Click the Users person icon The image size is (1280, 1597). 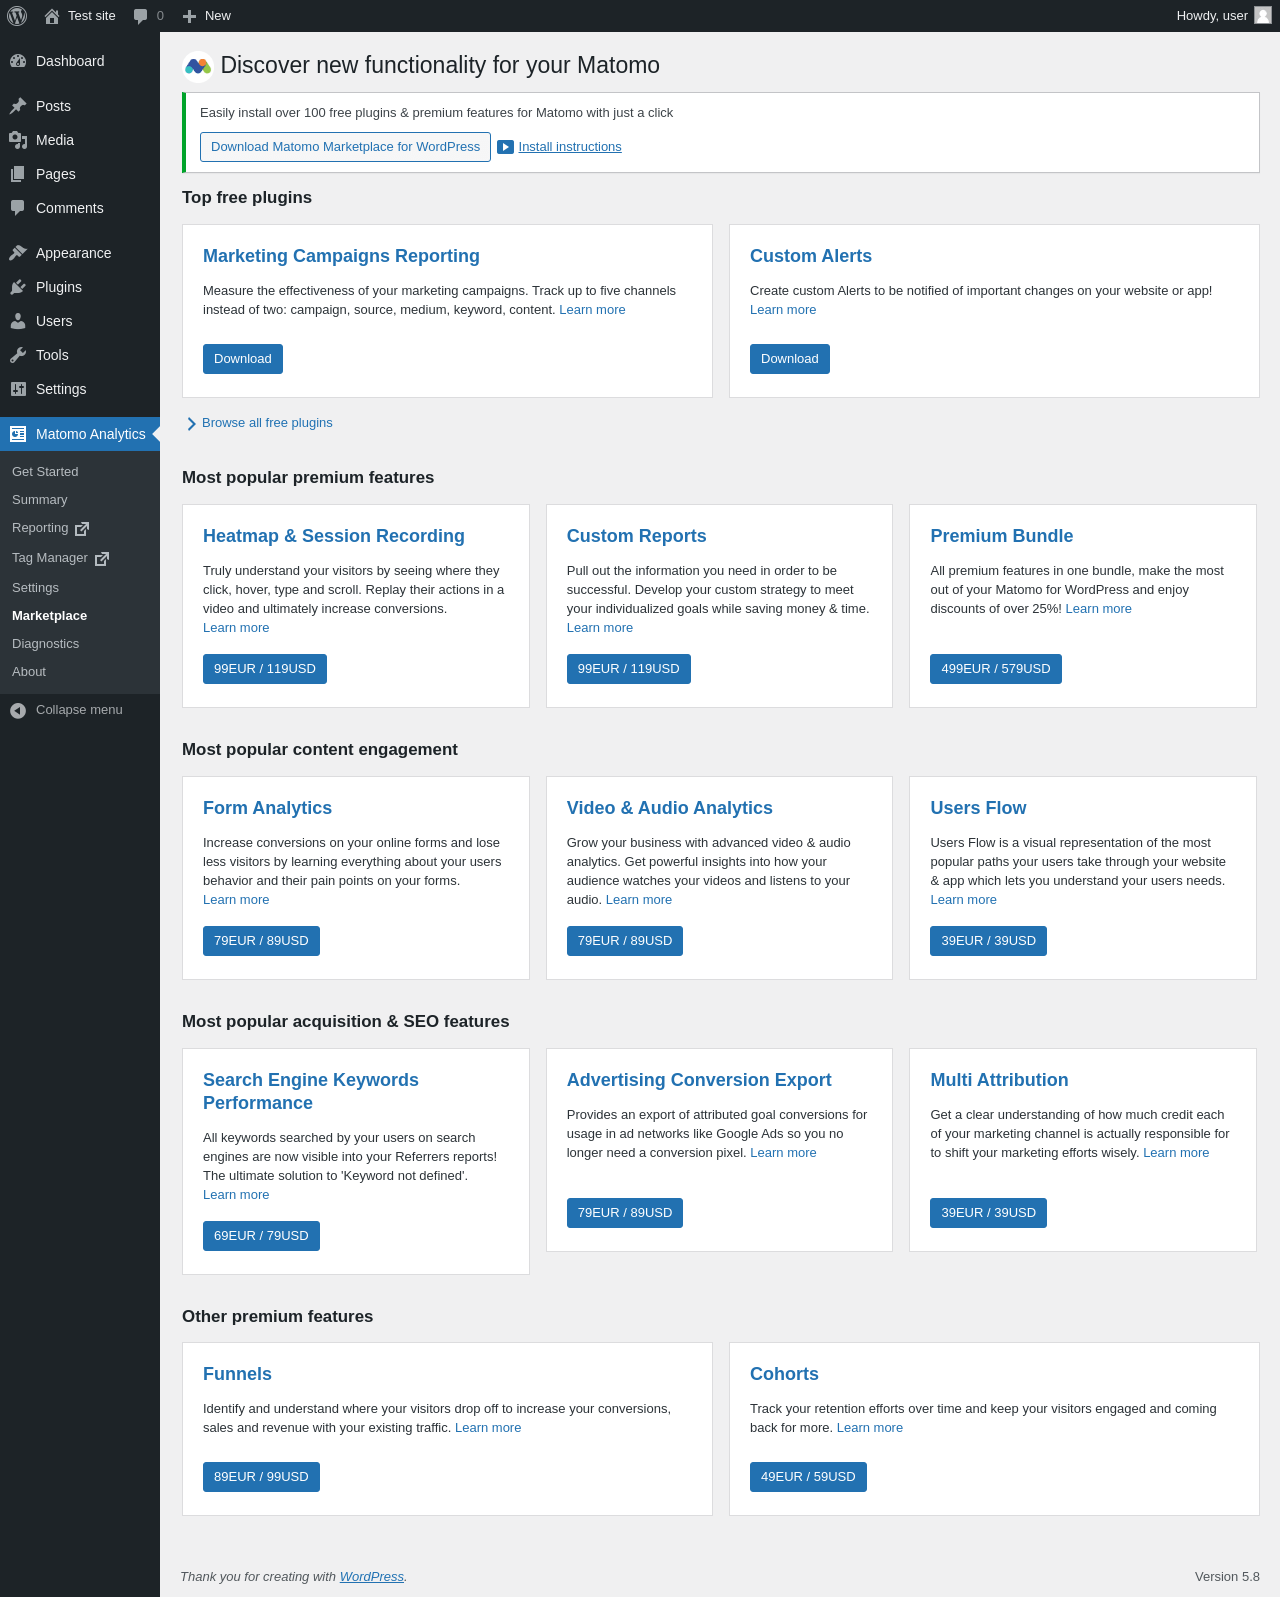tap(18, 321)
